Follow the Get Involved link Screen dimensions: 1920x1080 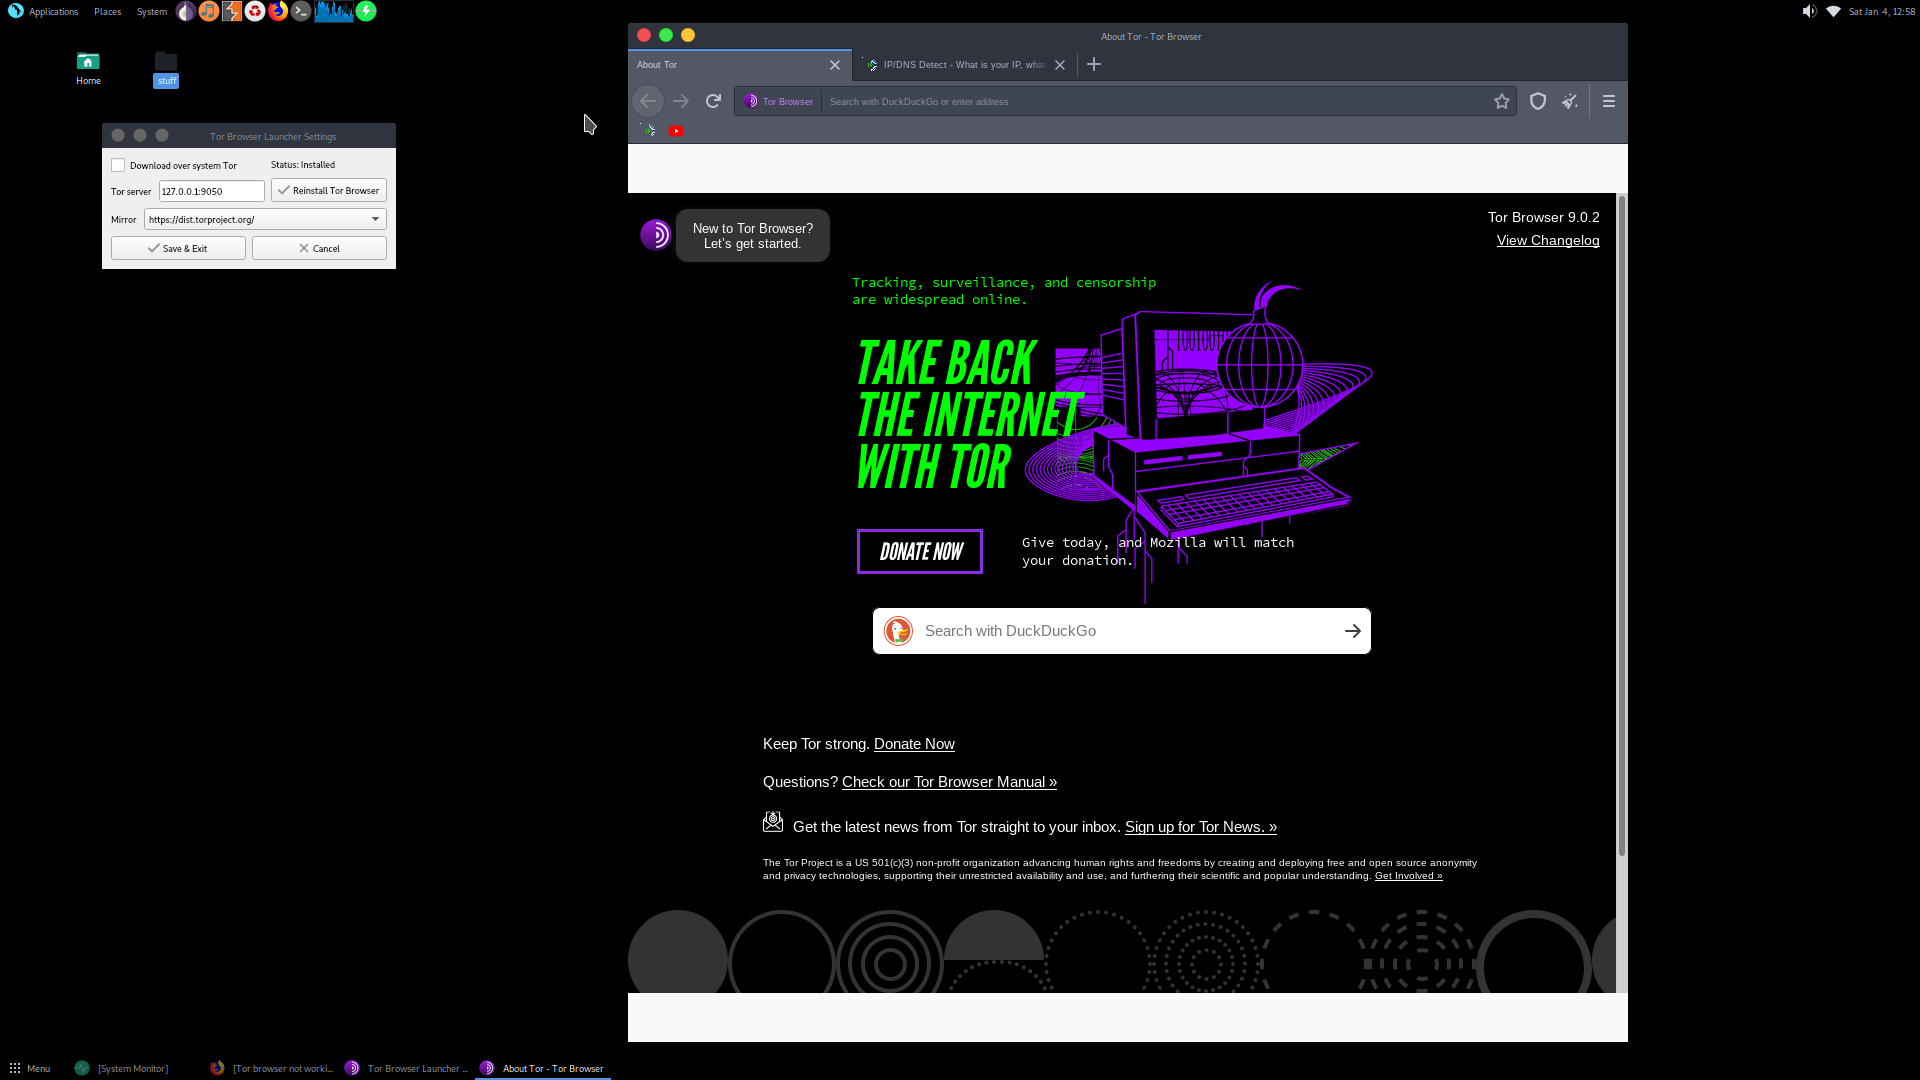point(1408,876)
